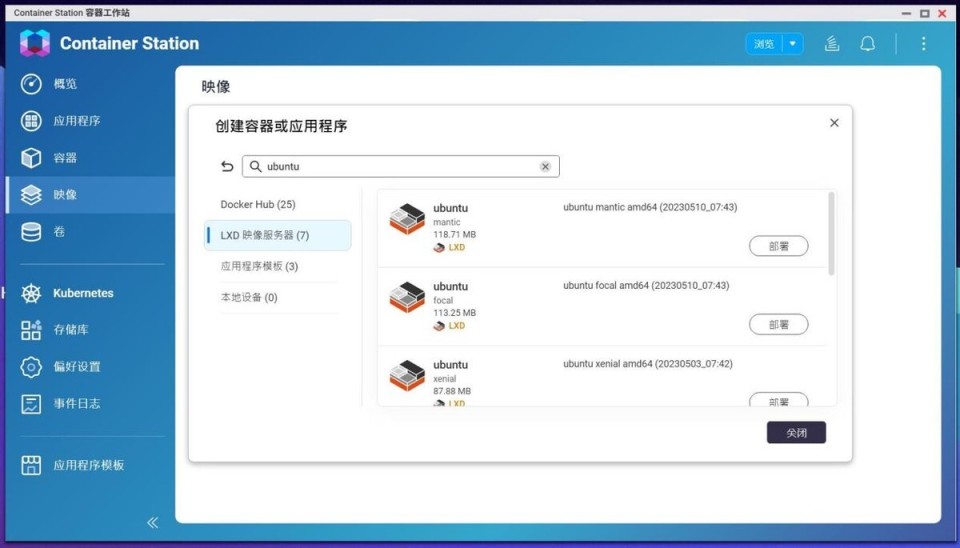Select the 容器 cube icon in sidebar
This screenshot has height=548, width=960.
(x=31, y=157)
